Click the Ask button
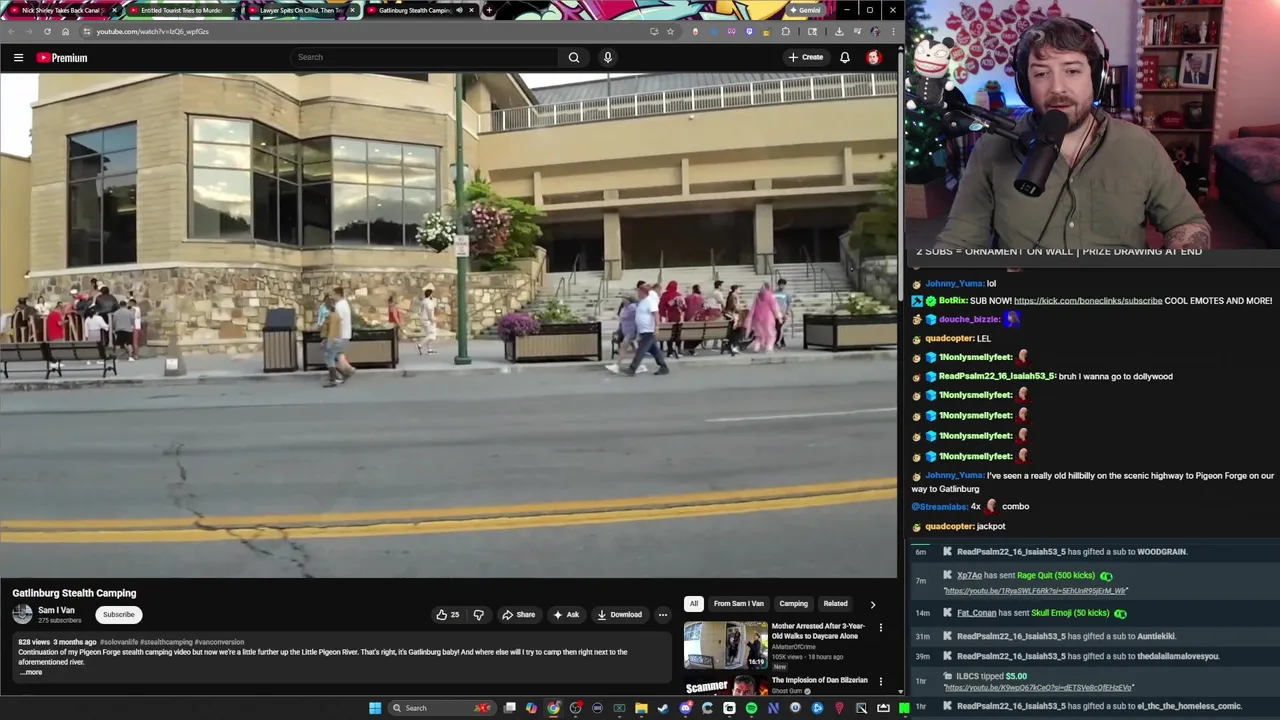 566,615
